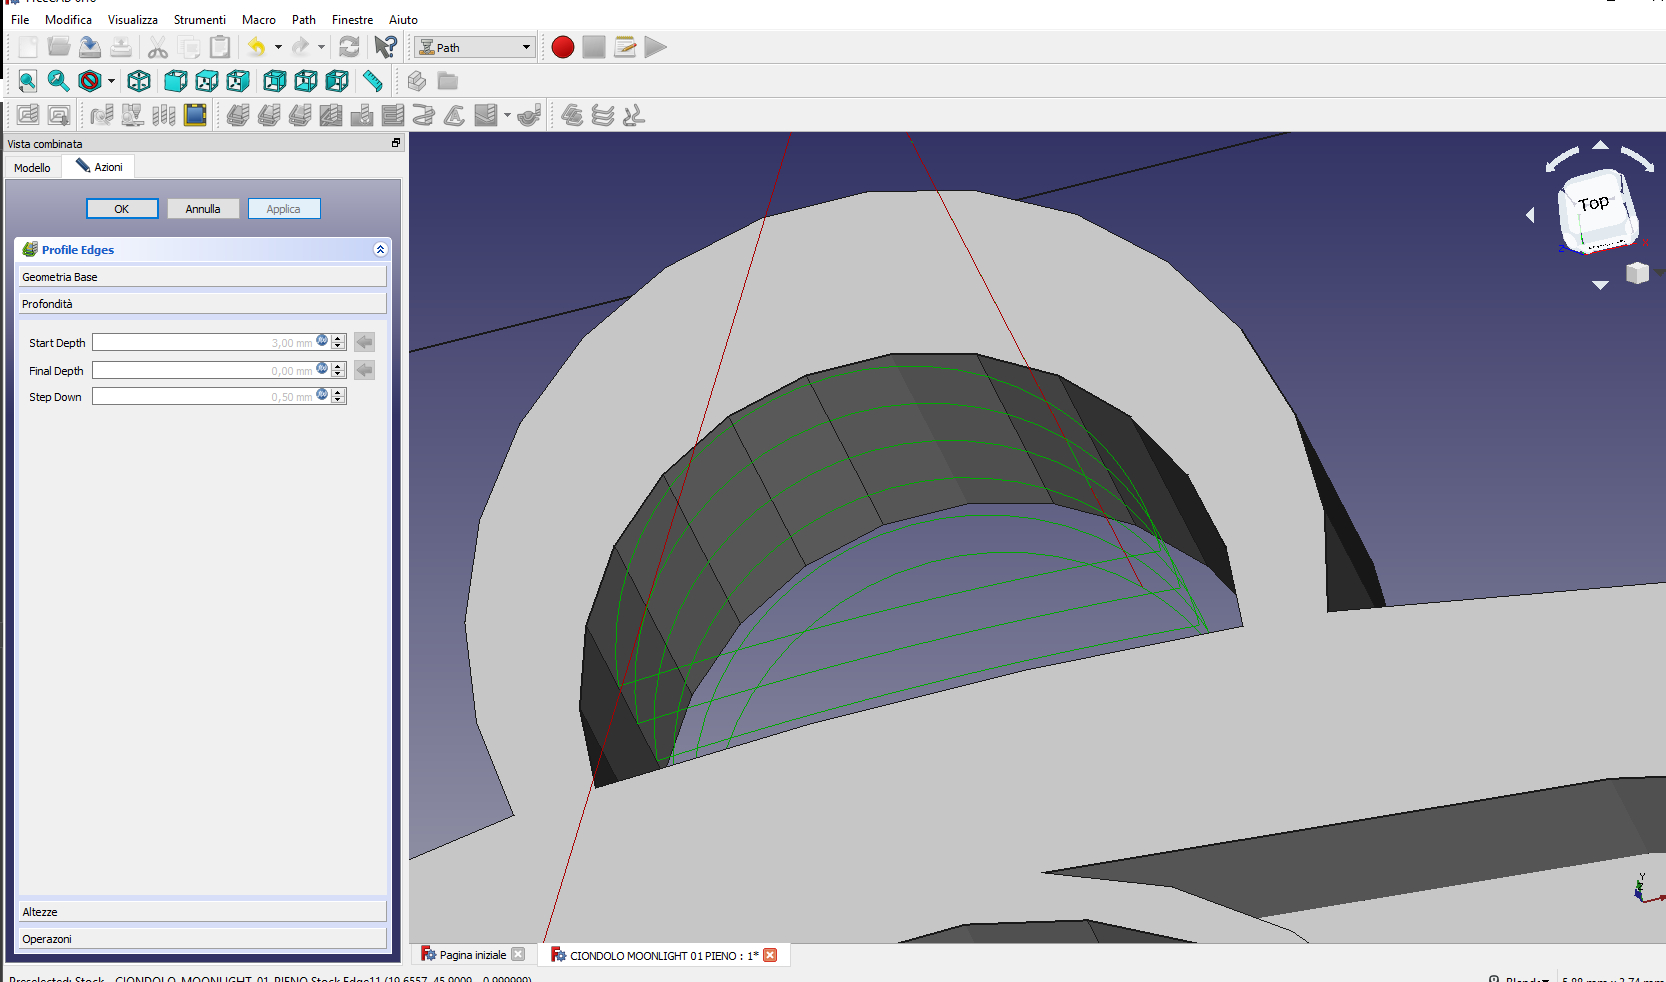Viewport: 1666px width, 982px height.
Task: Click the Path Job creation icon
Action: tap(28, 115)
